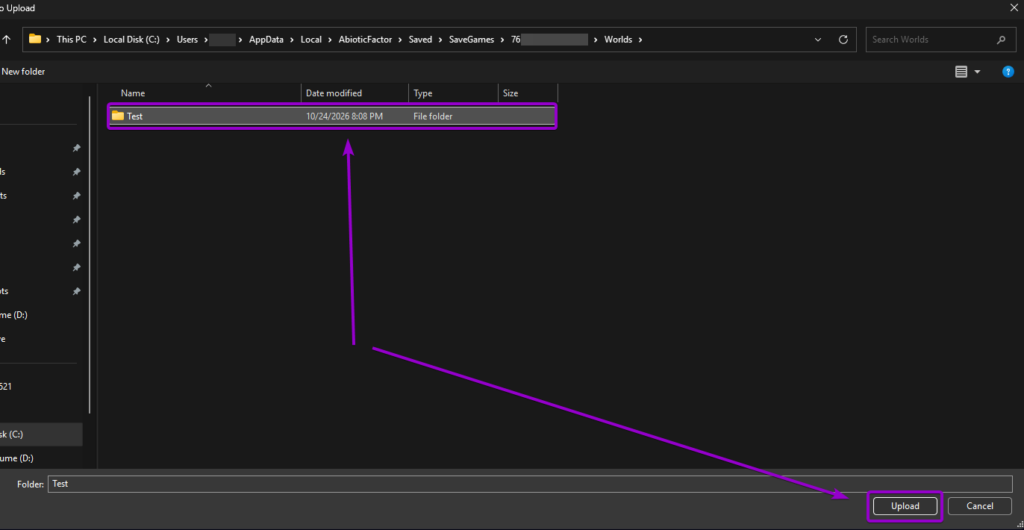The width and height of the screenshot is (1024, 530).
Task: Navigate to Local Disk (C:) breadcrumb
Action: [131, 39]
